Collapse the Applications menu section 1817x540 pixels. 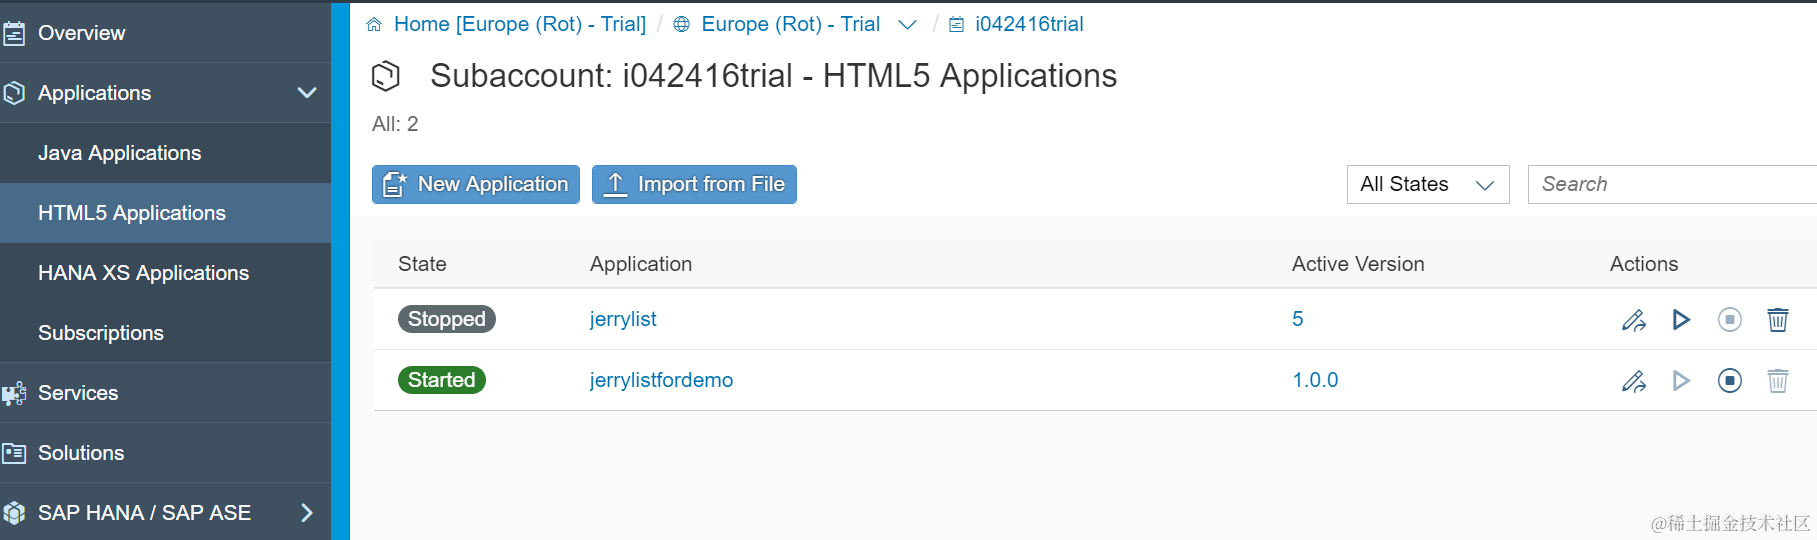coord(307,93)
